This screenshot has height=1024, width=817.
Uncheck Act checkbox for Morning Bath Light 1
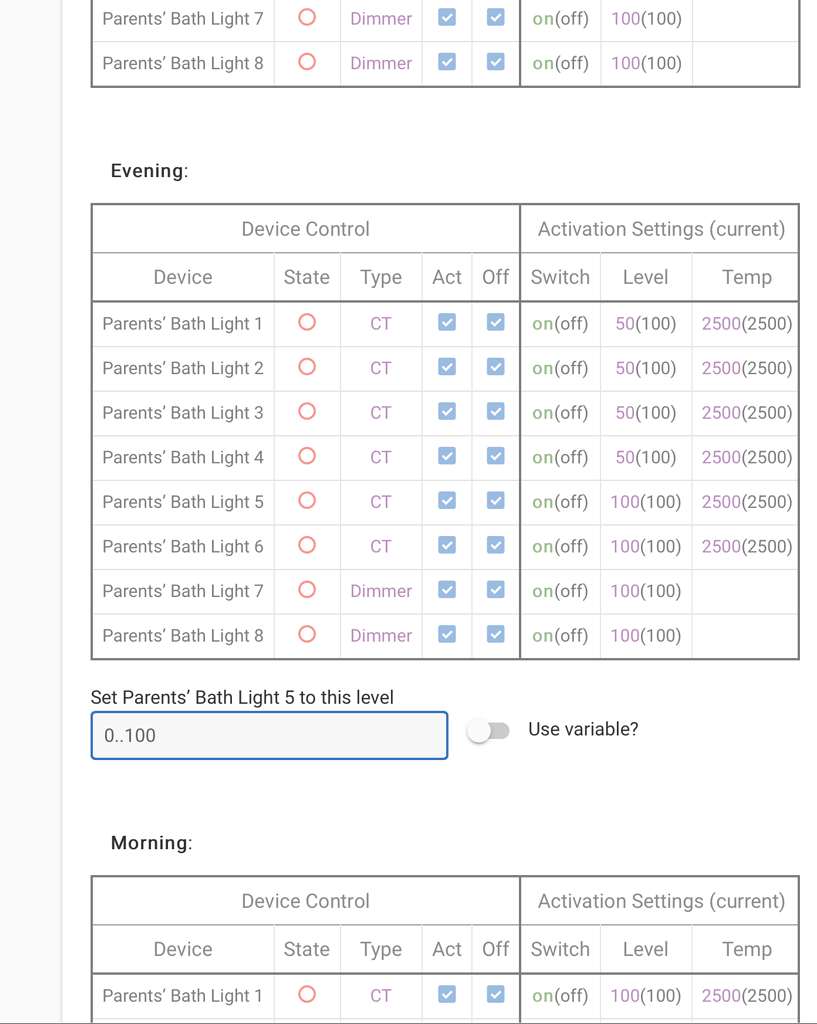(447, 995)
